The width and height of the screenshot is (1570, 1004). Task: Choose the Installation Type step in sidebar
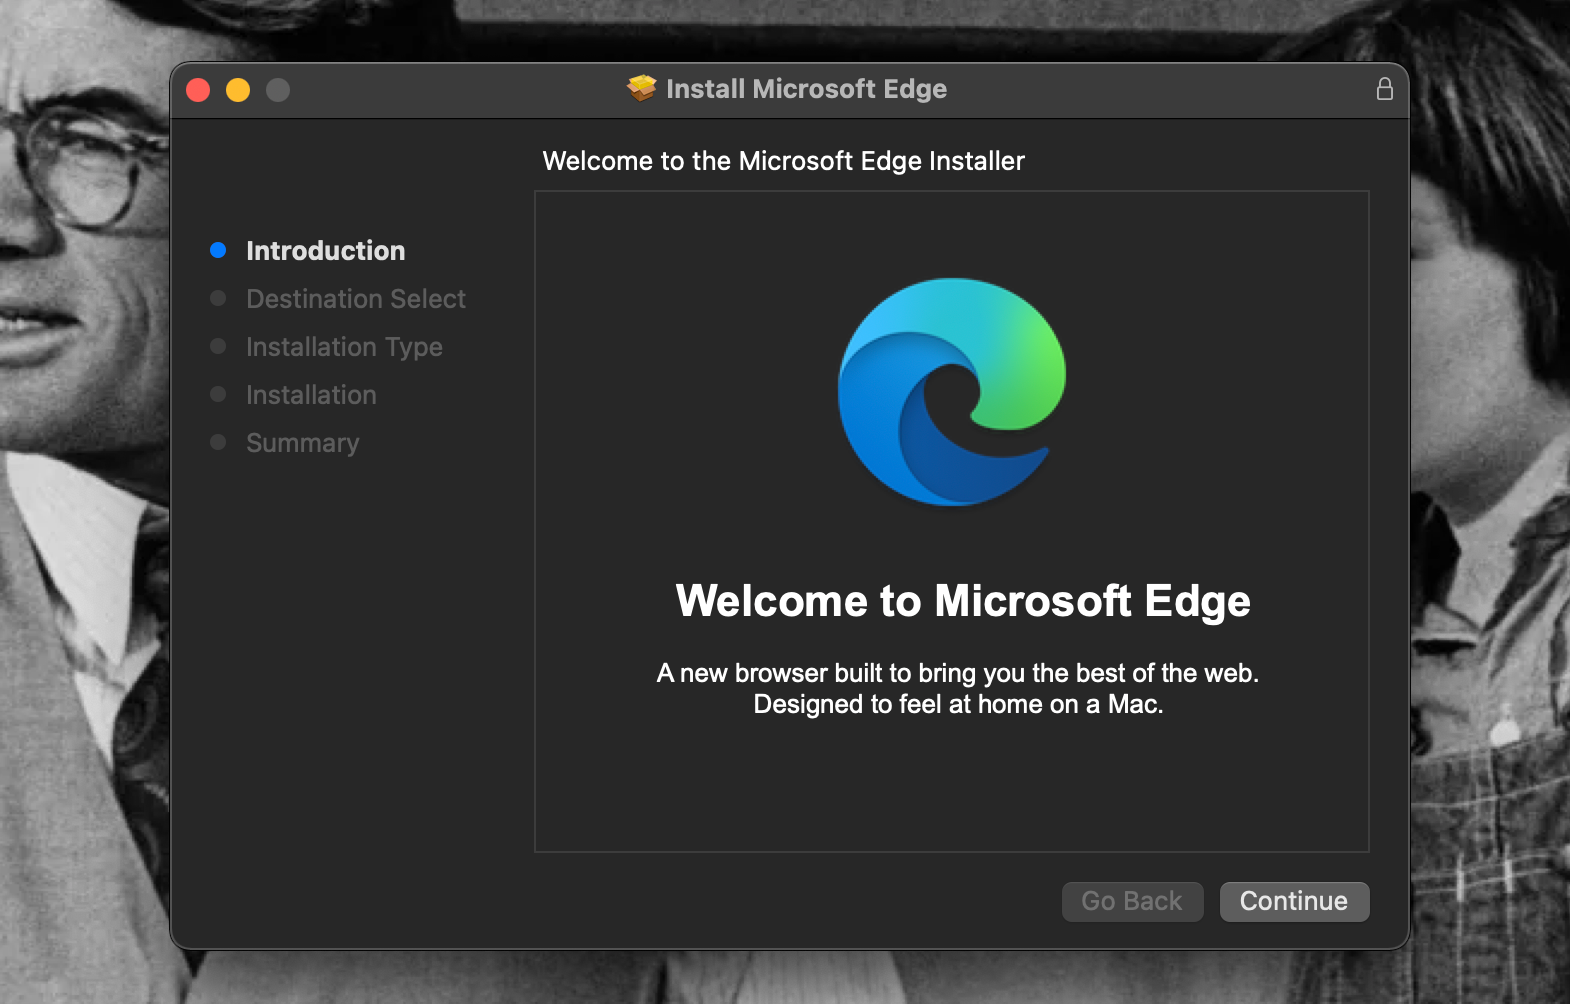pyautogui.click(x=344, y=347)
